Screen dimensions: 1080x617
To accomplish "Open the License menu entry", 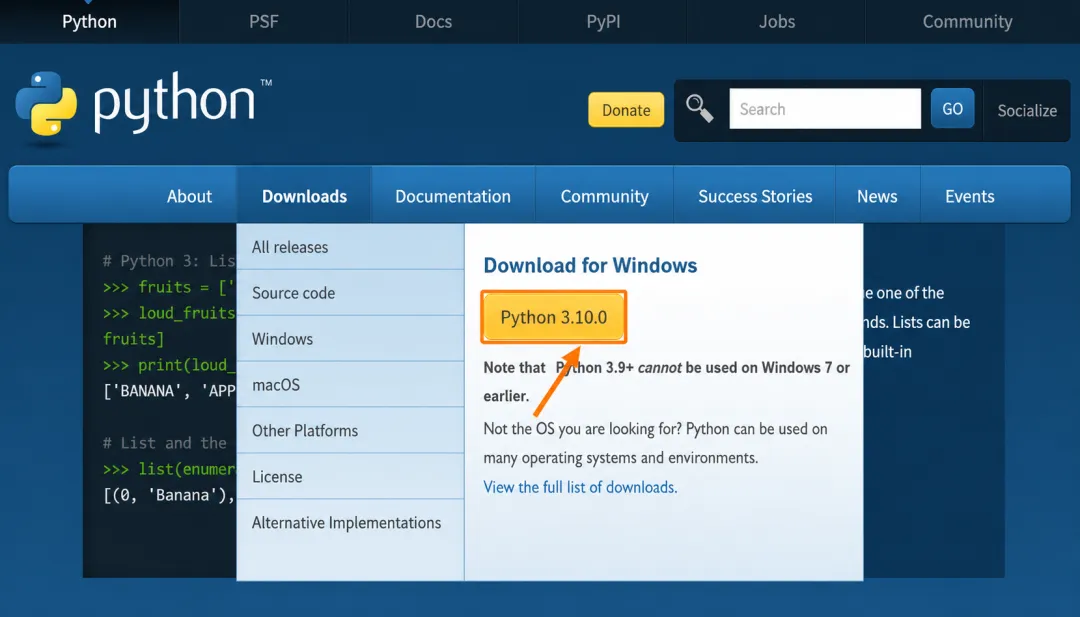I will pos(351,477).
